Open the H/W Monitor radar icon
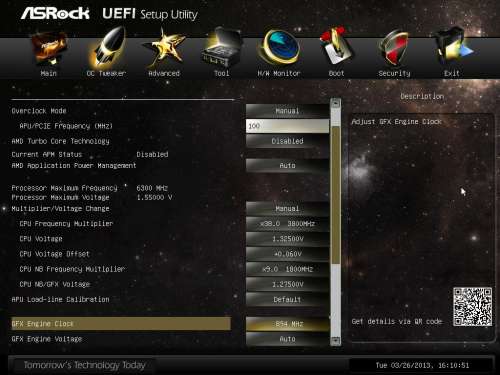 pos(279,47)
